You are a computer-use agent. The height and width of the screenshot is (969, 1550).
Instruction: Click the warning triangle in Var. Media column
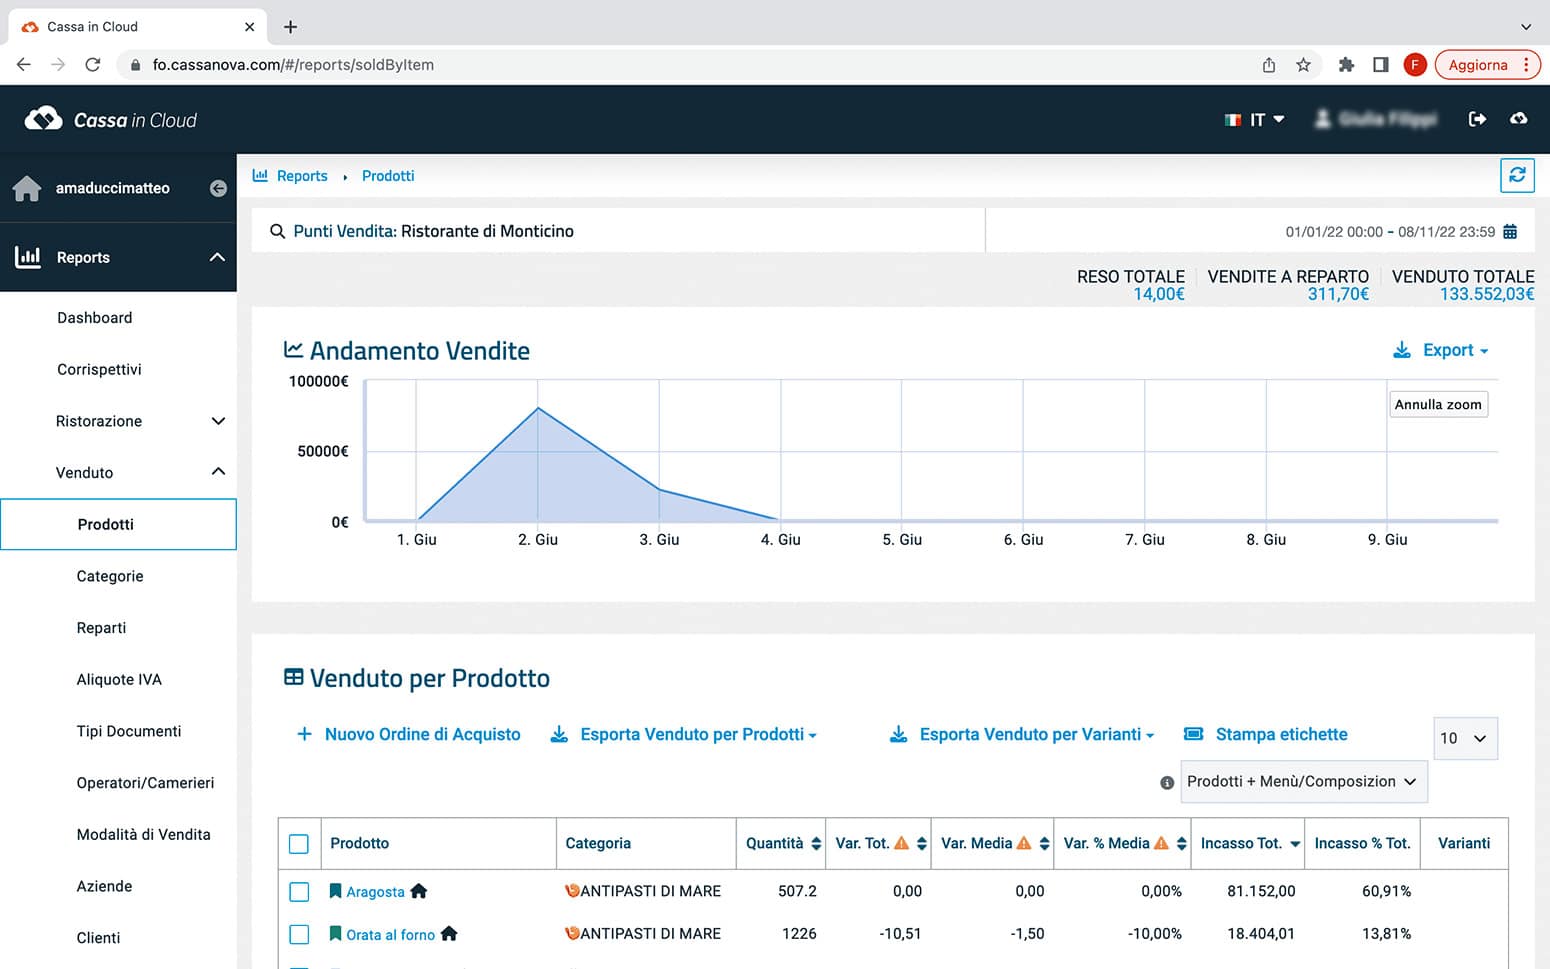pyautogui.click(x=1023, y=843)
